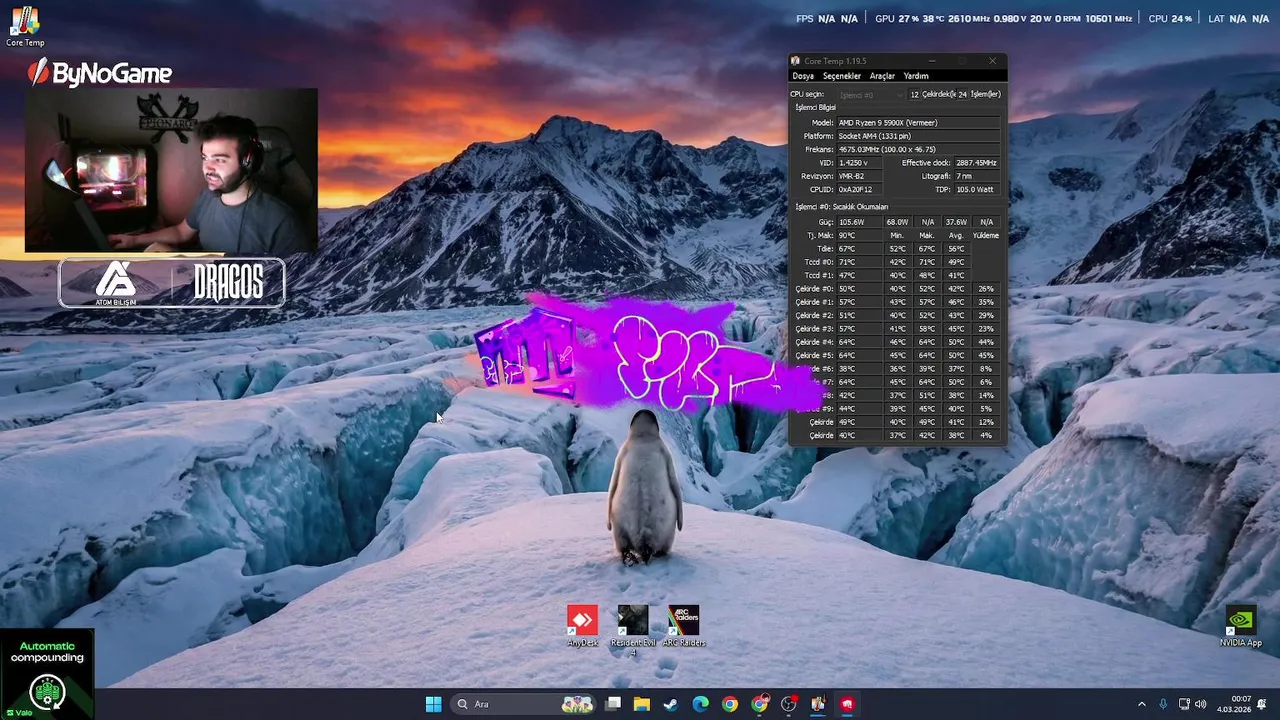Click the Tccd #0 temperature 71°C
The height and width of the screenshot is (720, 1280).
(x=859, y=262)
